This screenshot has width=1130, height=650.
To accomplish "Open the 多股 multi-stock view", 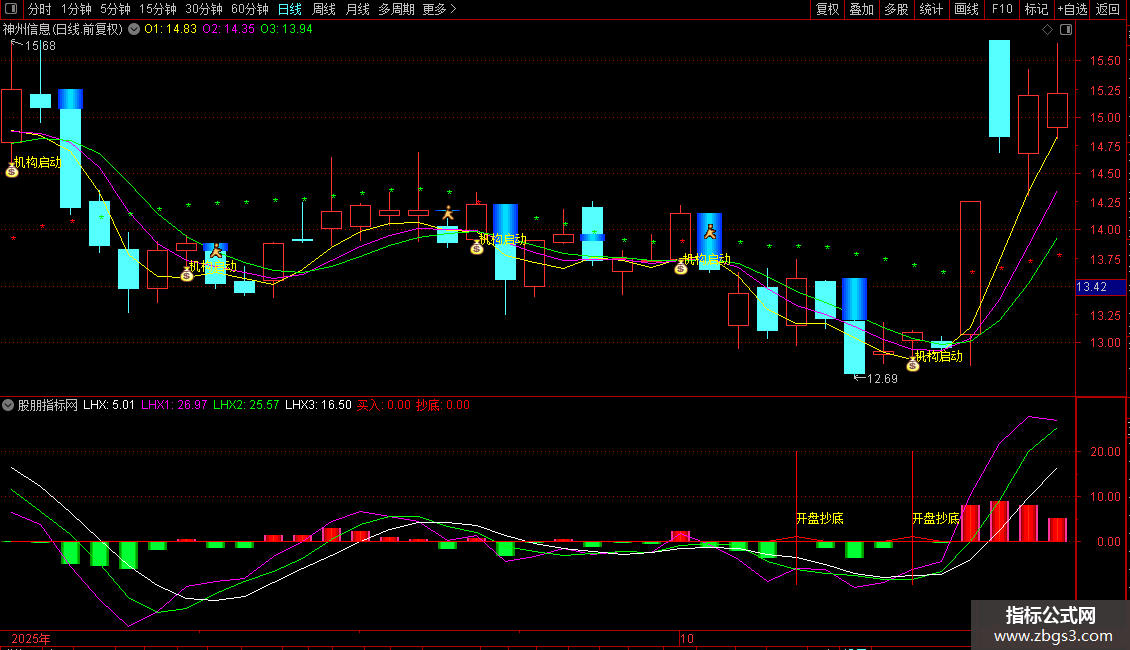I will click(897, 9).
